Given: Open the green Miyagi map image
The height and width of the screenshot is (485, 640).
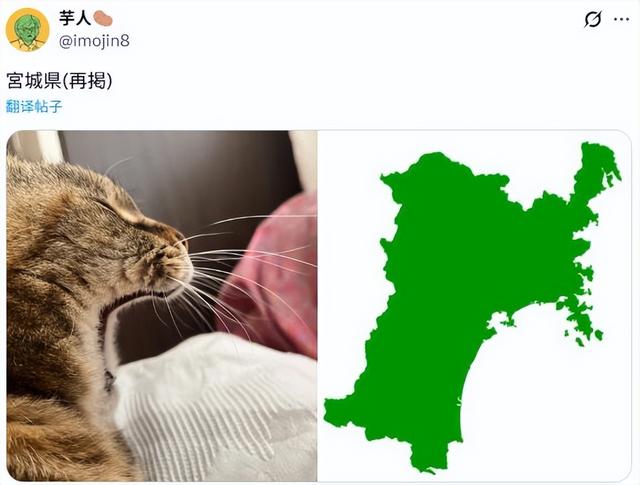Looking at the screenshot, I should (x=474, y=305).
